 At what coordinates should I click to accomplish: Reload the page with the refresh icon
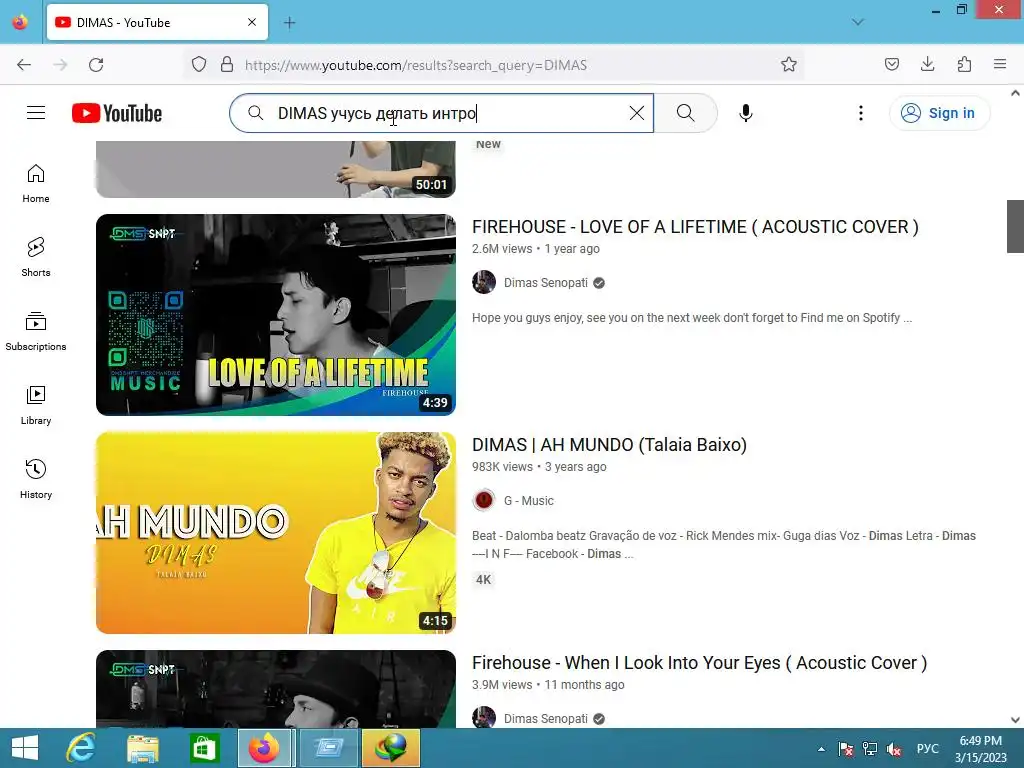pyautogui.click(x=96, y=65)
